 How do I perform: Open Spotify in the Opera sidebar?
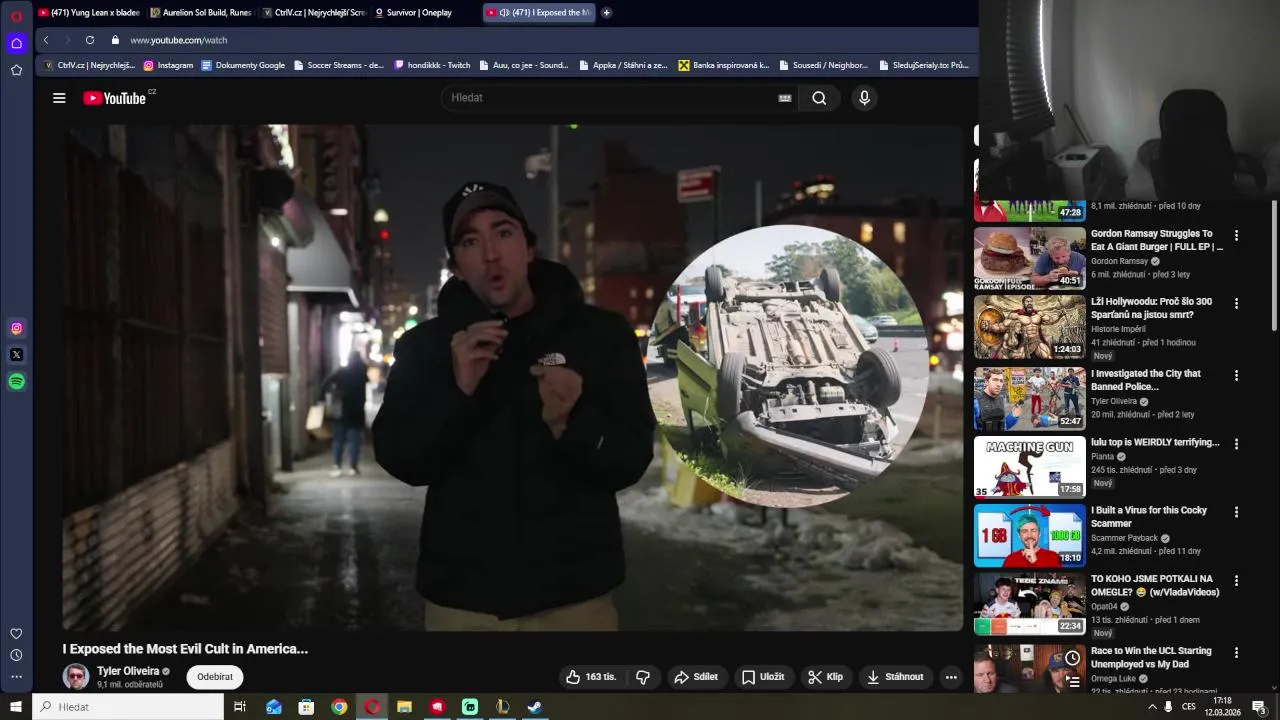(x=16, y=381)
